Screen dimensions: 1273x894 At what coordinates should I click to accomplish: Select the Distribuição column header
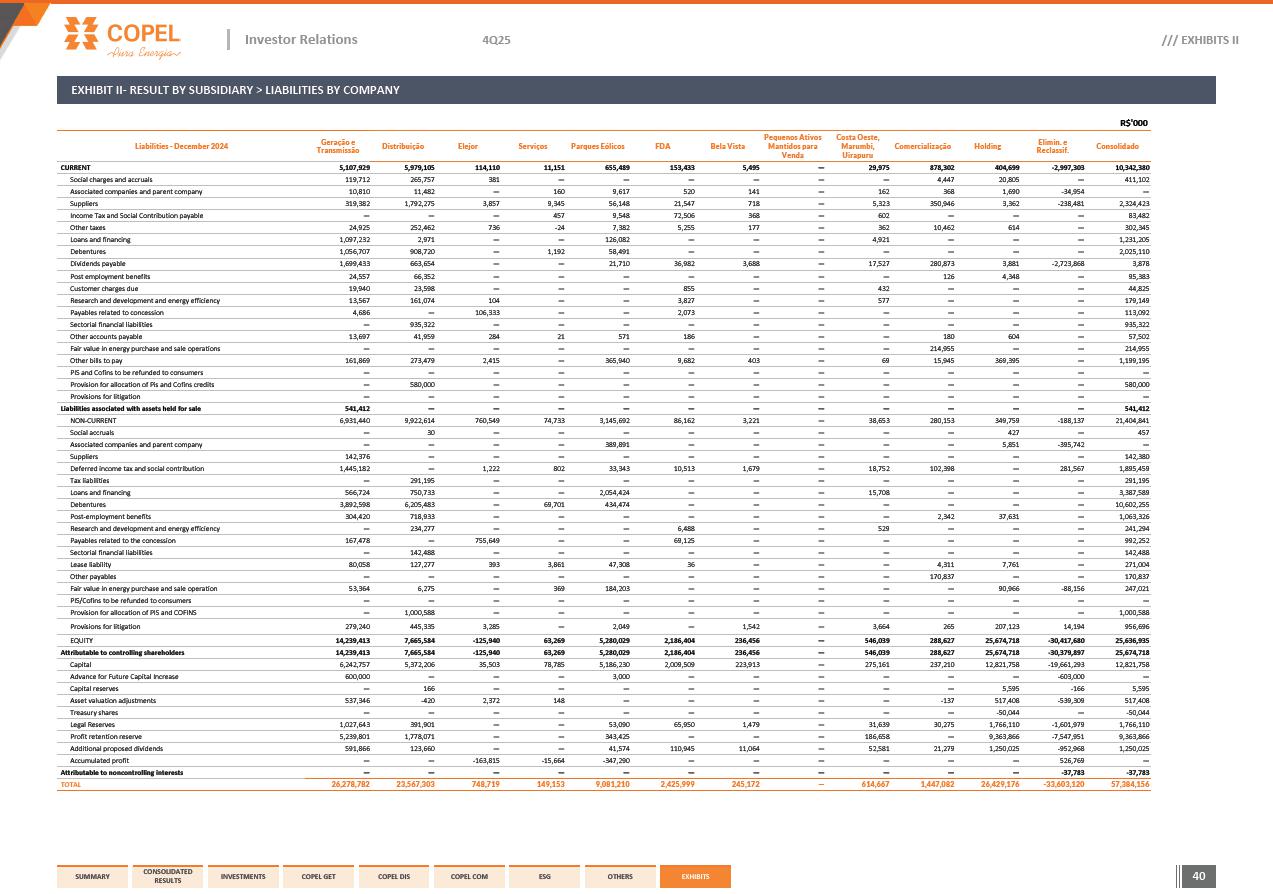[x=403, y=147]
